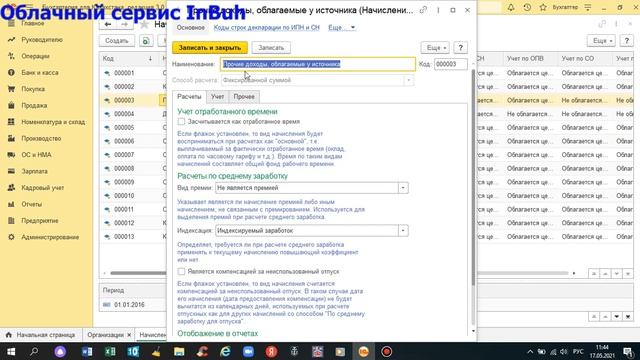Open Коды строк декларации по ИПН и СН link
The width and height of the screenshot is (640, 360).
(x=267, y=27)
